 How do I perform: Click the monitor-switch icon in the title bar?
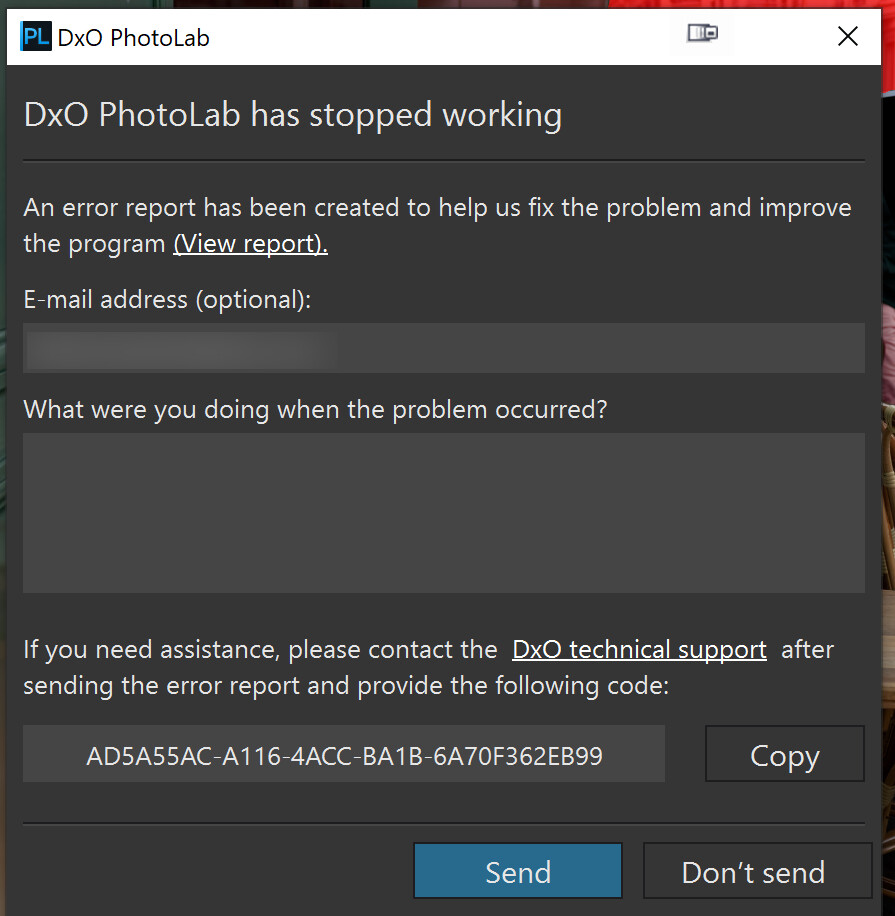click(702, 35)
